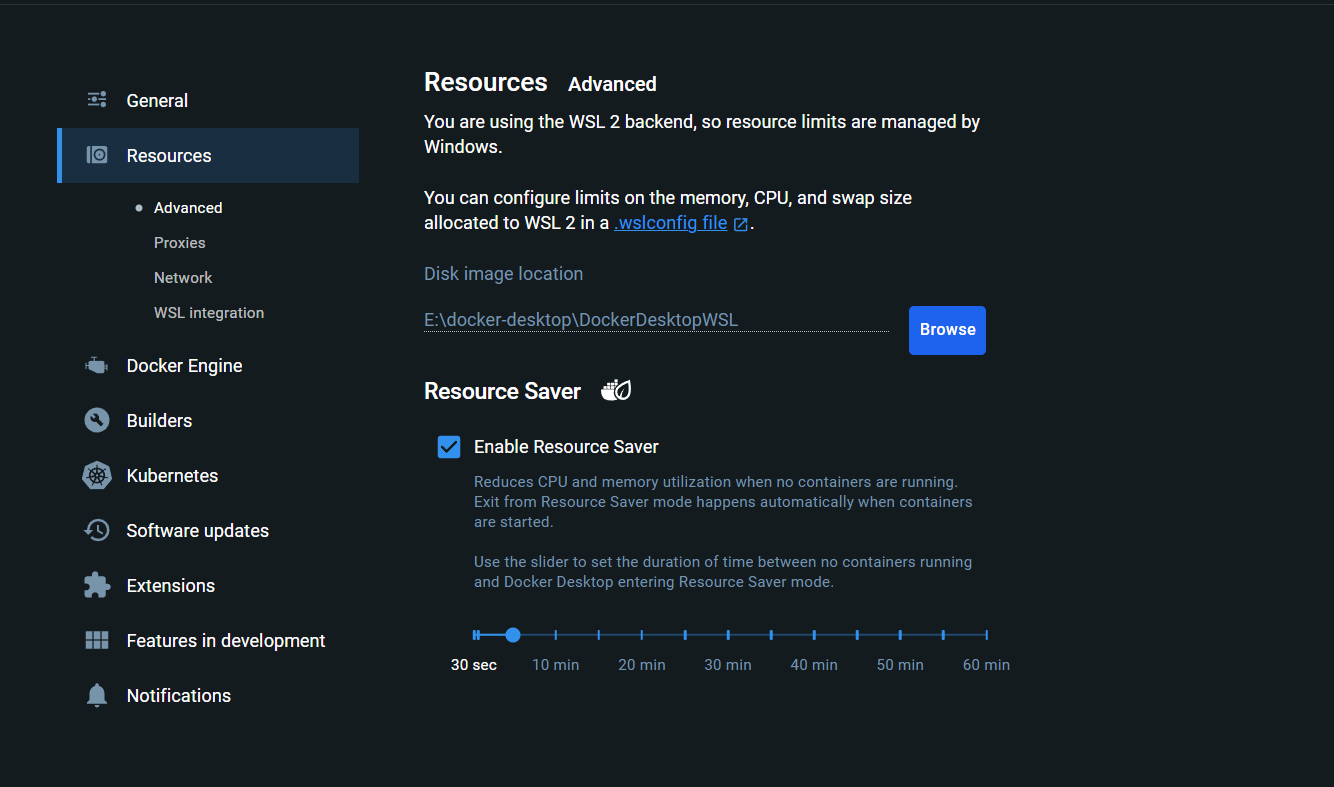Select the Resources settings section
The height and width of the screenshot is (787, 1334).
[x=208, y=155]
